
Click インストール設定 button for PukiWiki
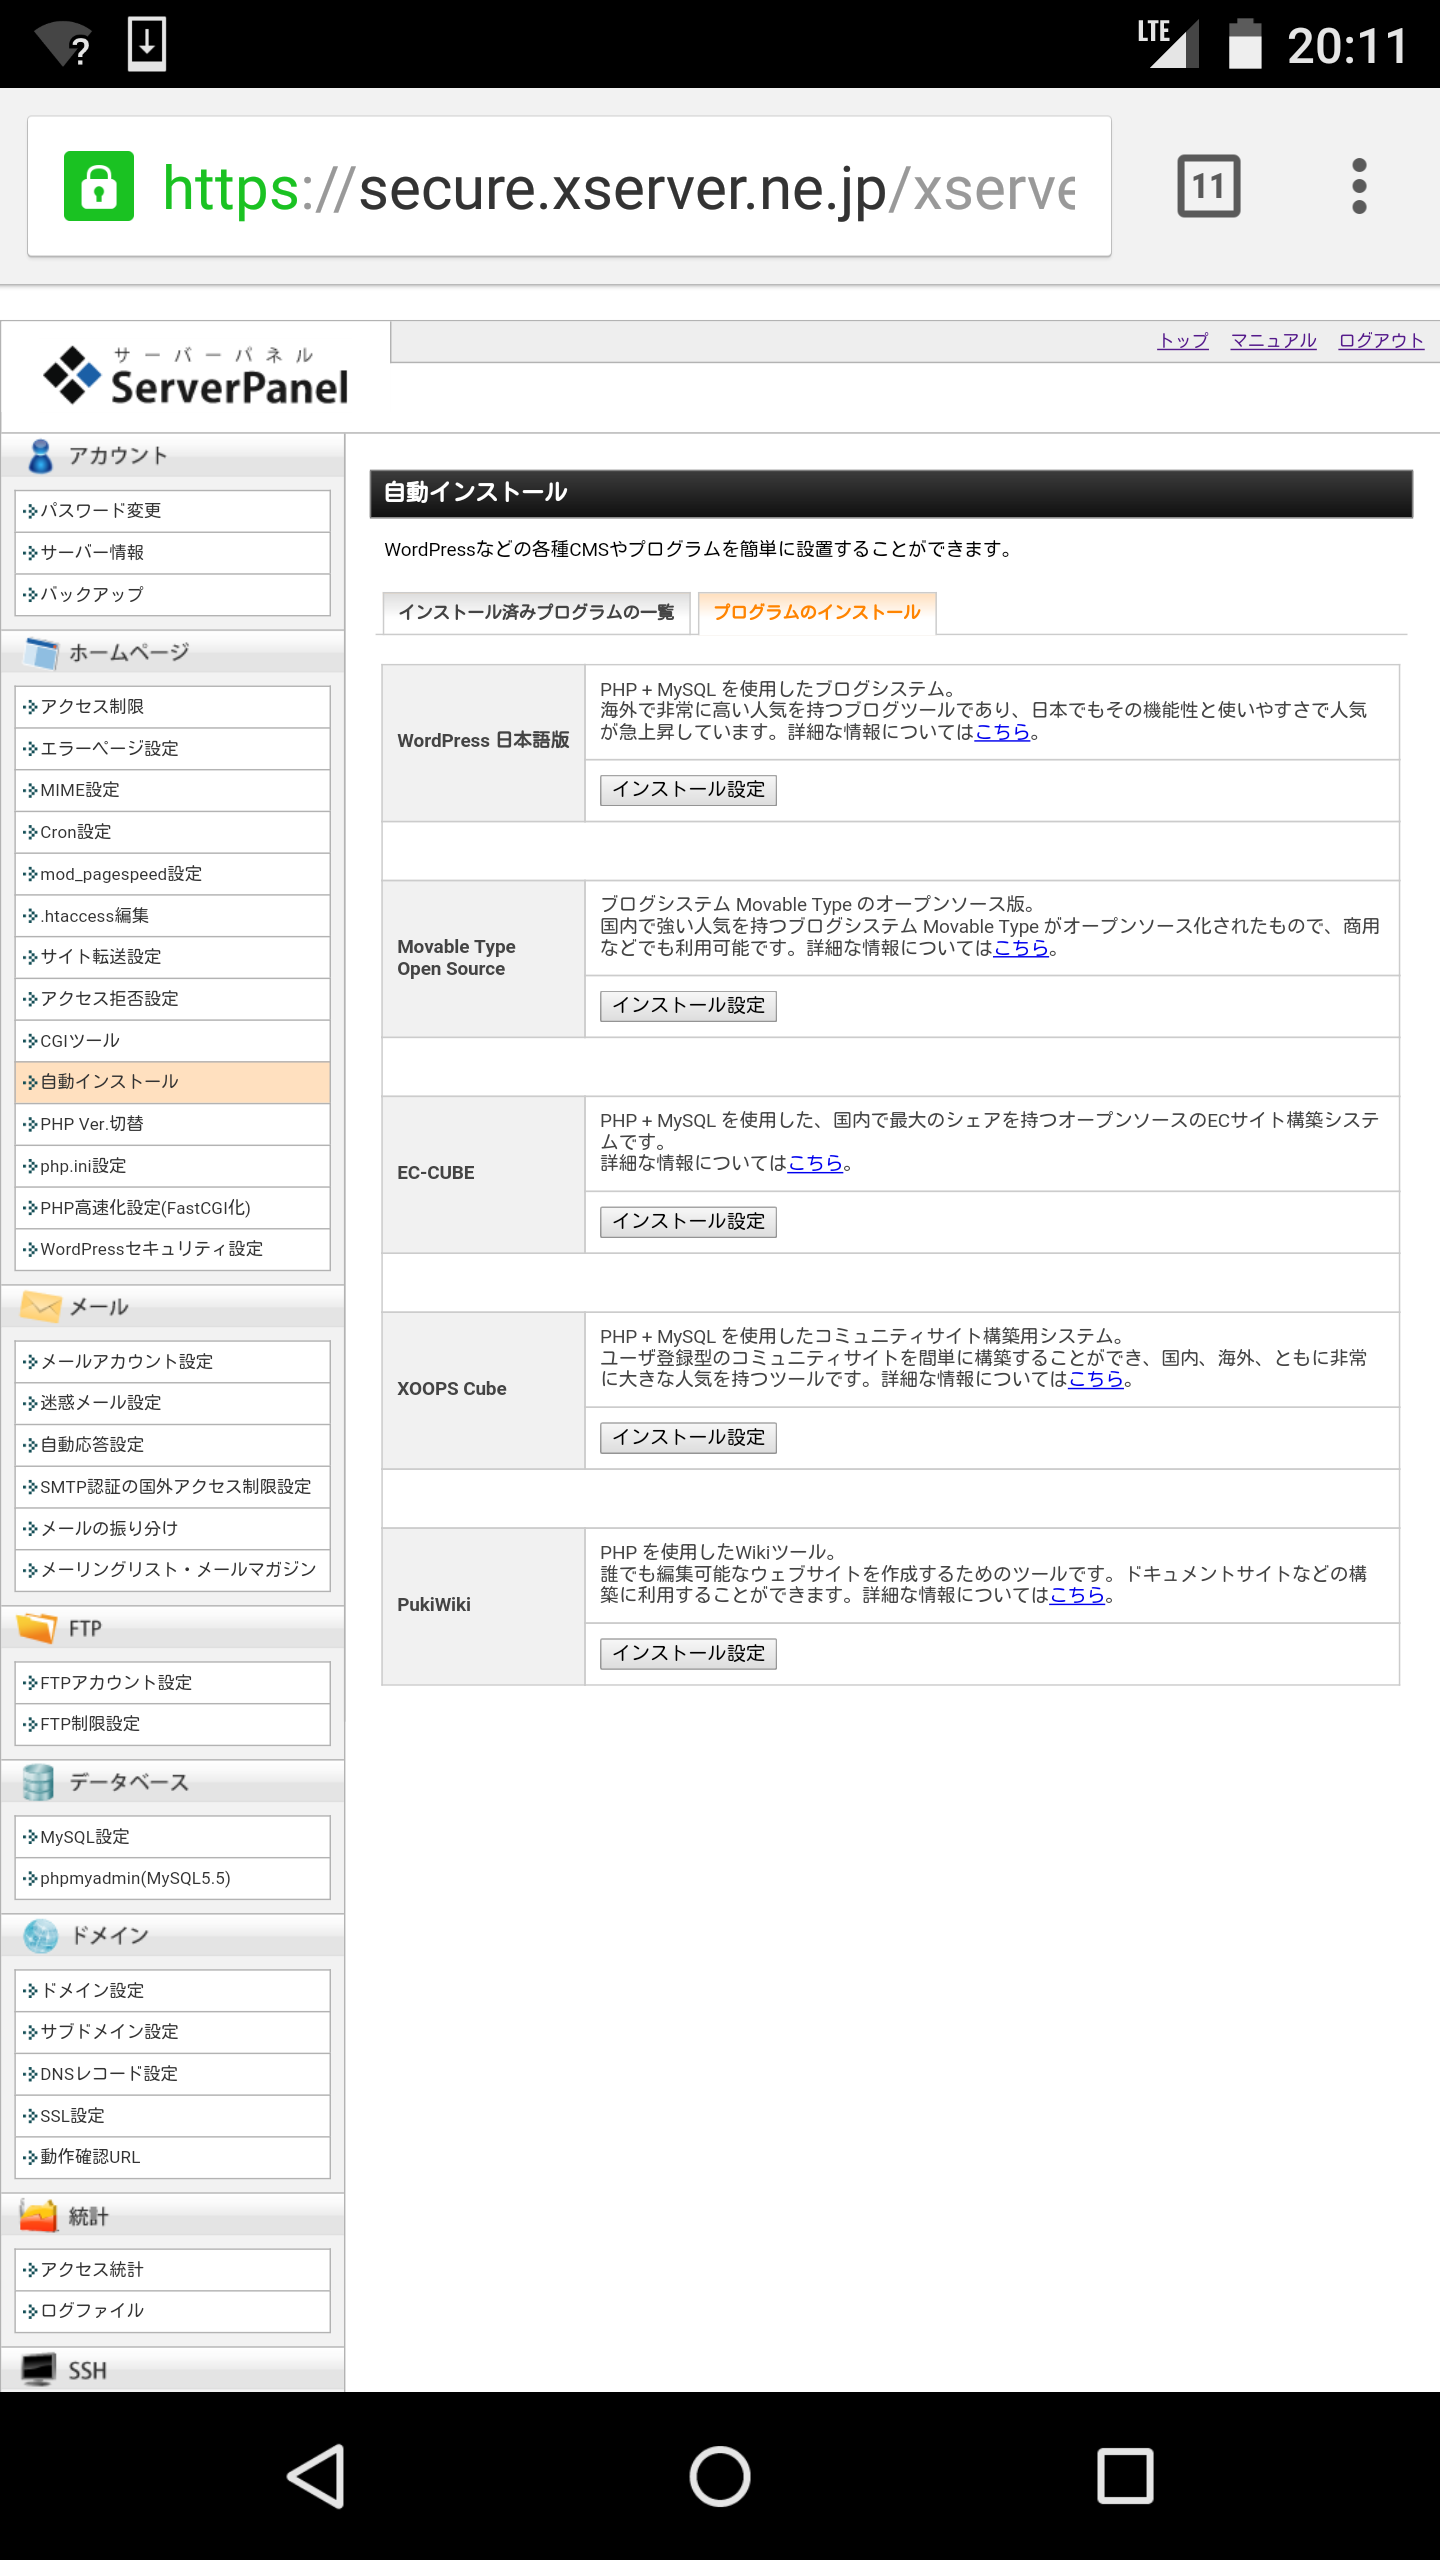(688, 1654)
